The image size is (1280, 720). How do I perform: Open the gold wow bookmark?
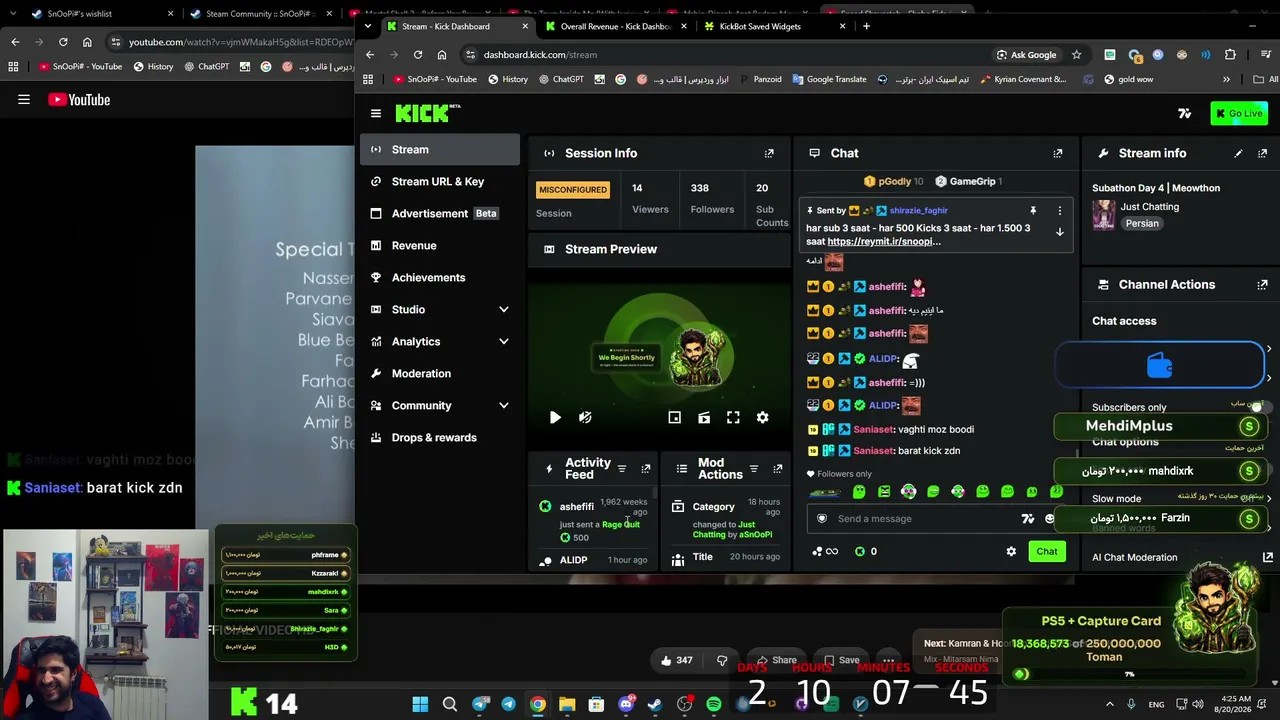1128,80
